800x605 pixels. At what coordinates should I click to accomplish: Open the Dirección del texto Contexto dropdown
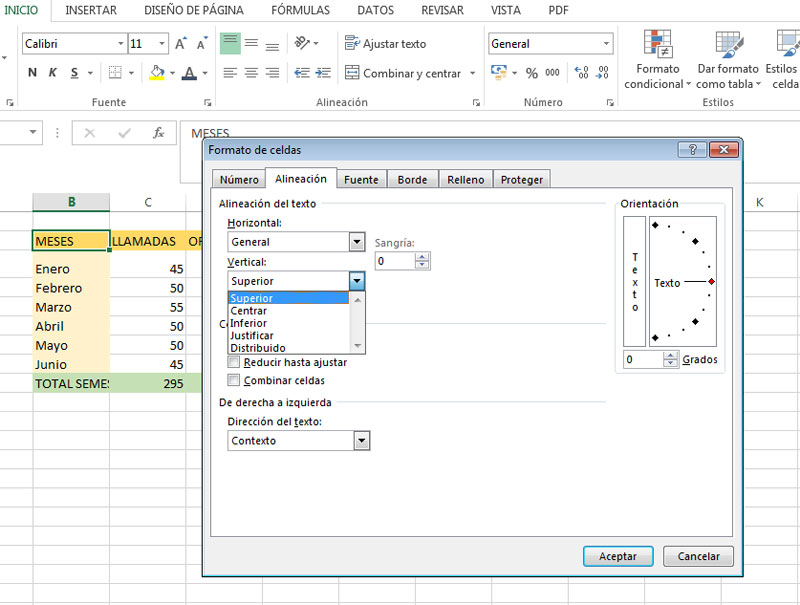362,441
